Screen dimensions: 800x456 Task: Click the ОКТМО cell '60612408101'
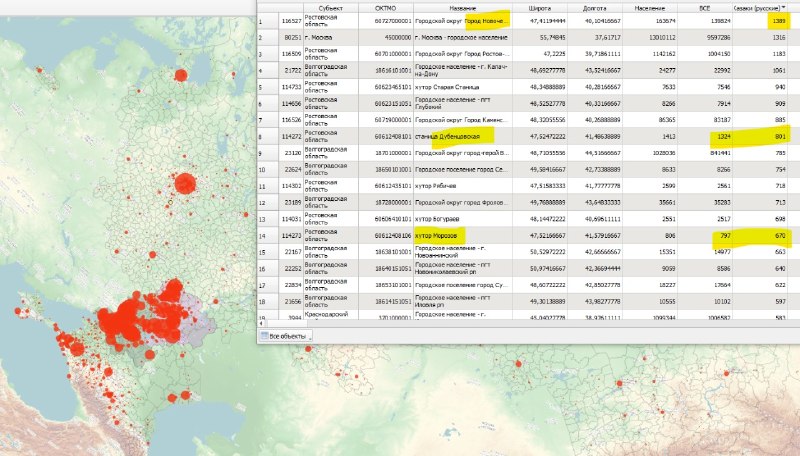(386, 137)
